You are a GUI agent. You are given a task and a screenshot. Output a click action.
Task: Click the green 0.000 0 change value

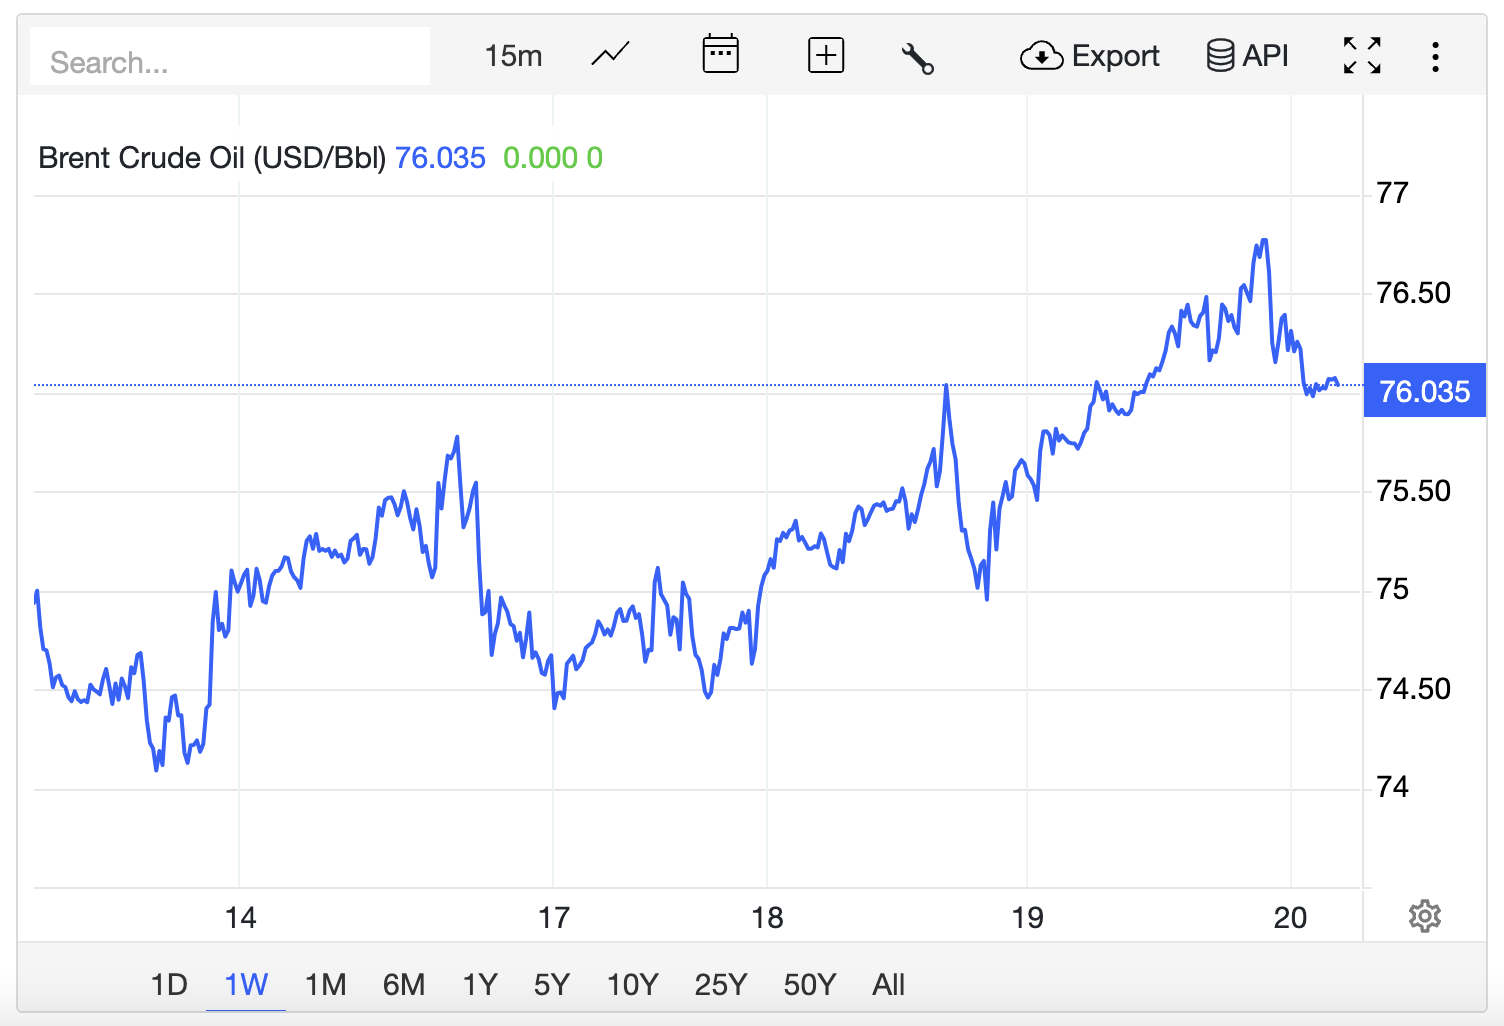553,158
